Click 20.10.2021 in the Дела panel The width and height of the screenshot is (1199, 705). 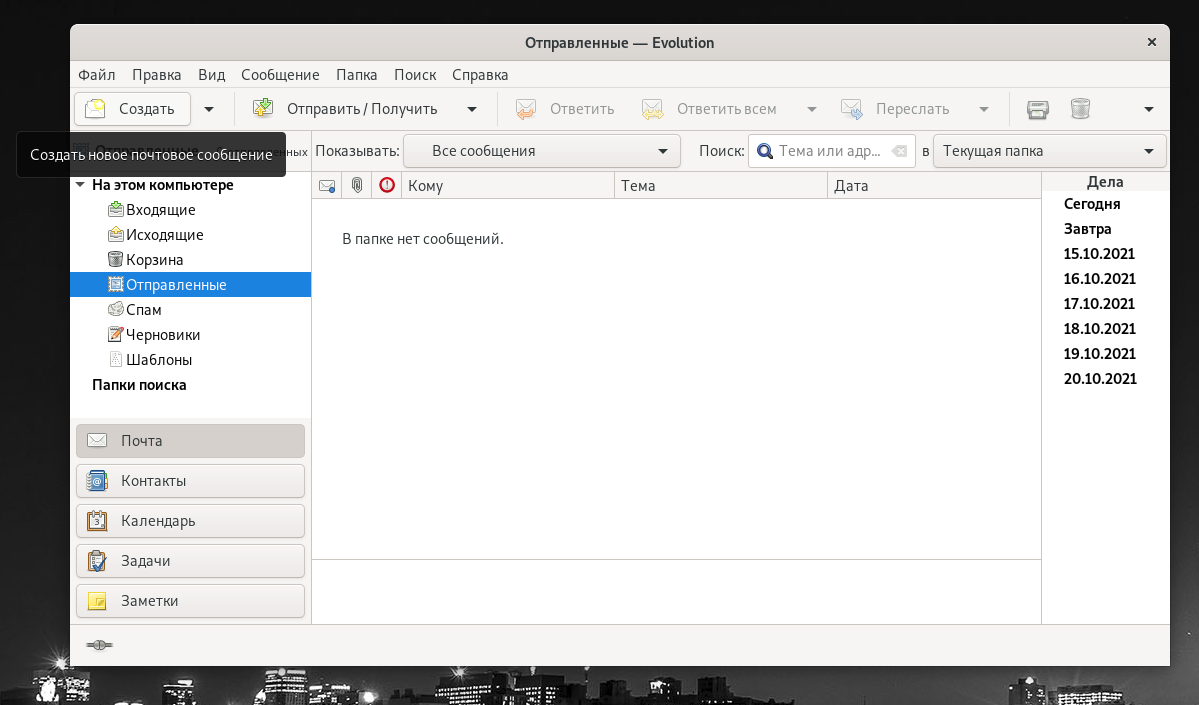click(x=1100, y=379)
